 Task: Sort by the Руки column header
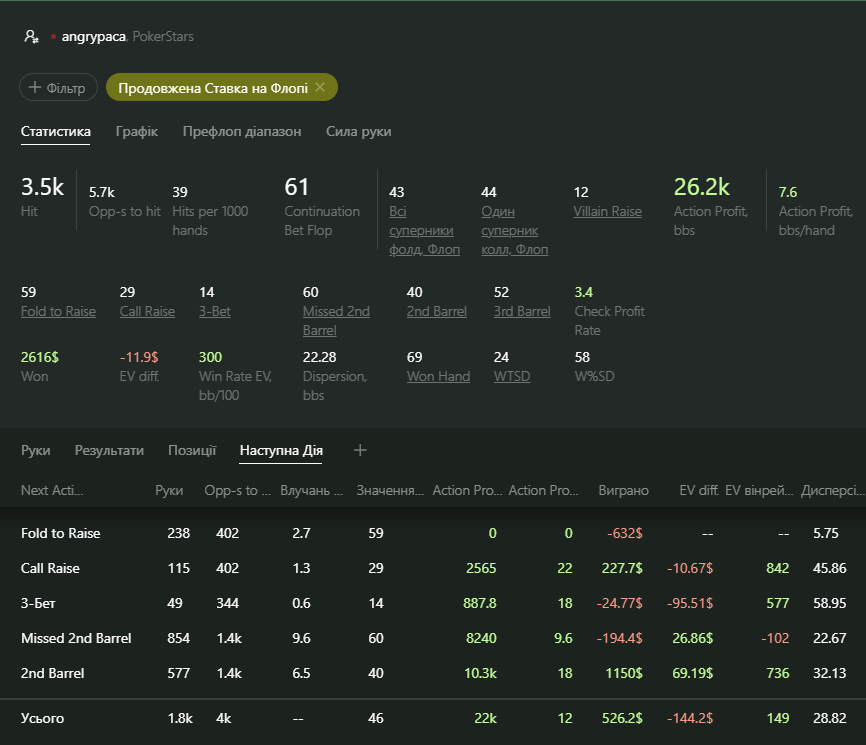(169, 490)
